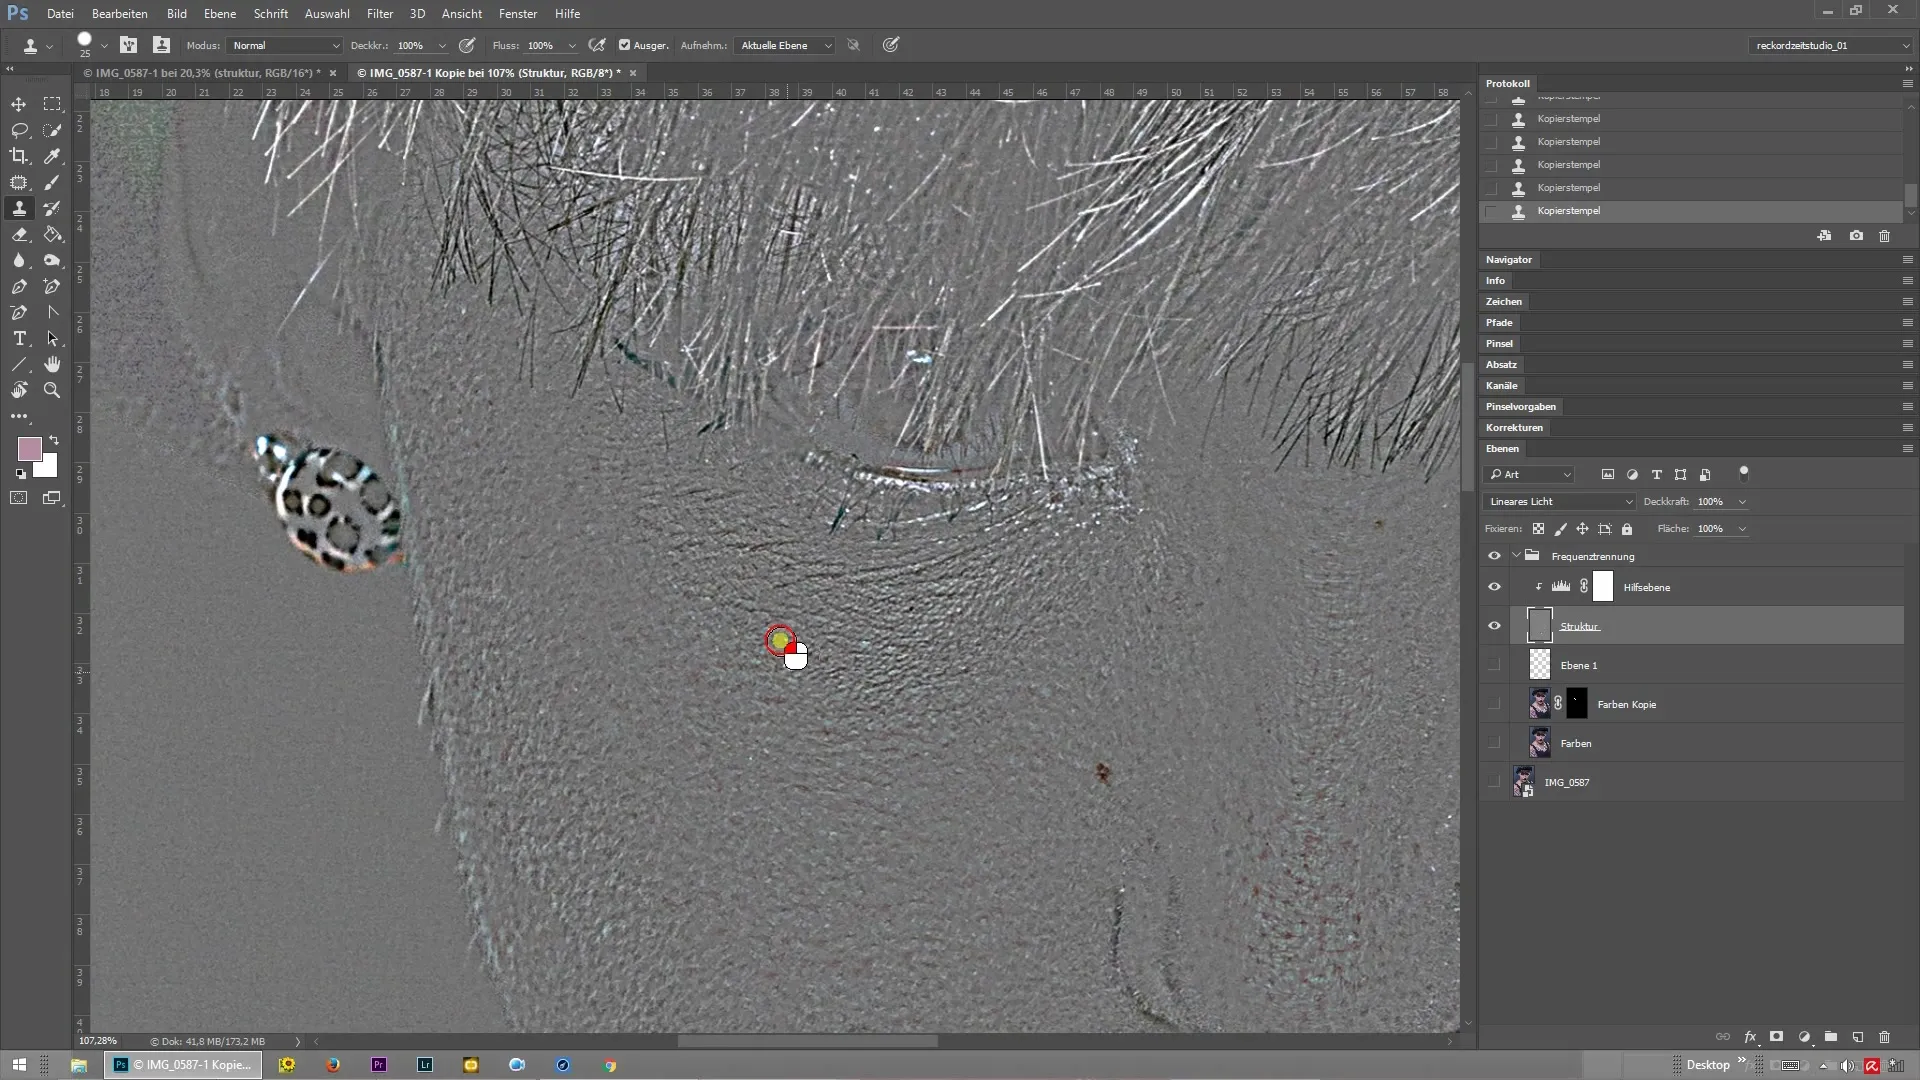Viewport: 1920px width, 1080px height.
Task: Select the Paint Bucket tool
Action: click(52, 234)
